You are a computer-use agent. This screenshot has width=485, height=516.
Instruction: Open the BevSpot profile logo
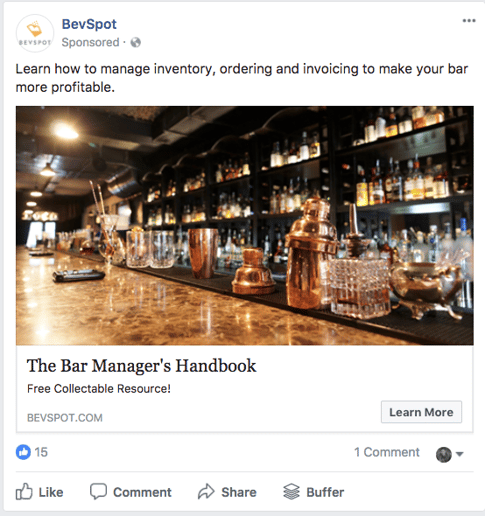coord(35,33)
